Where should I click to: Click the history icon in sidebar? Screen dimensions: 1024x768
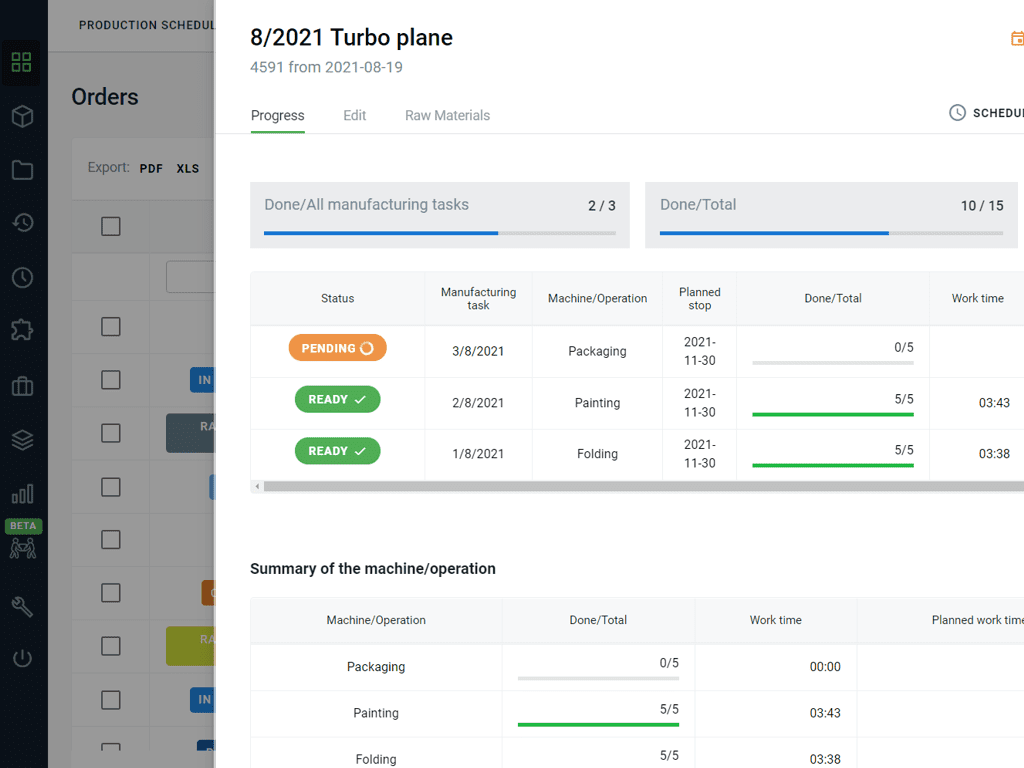coord(22,223)
